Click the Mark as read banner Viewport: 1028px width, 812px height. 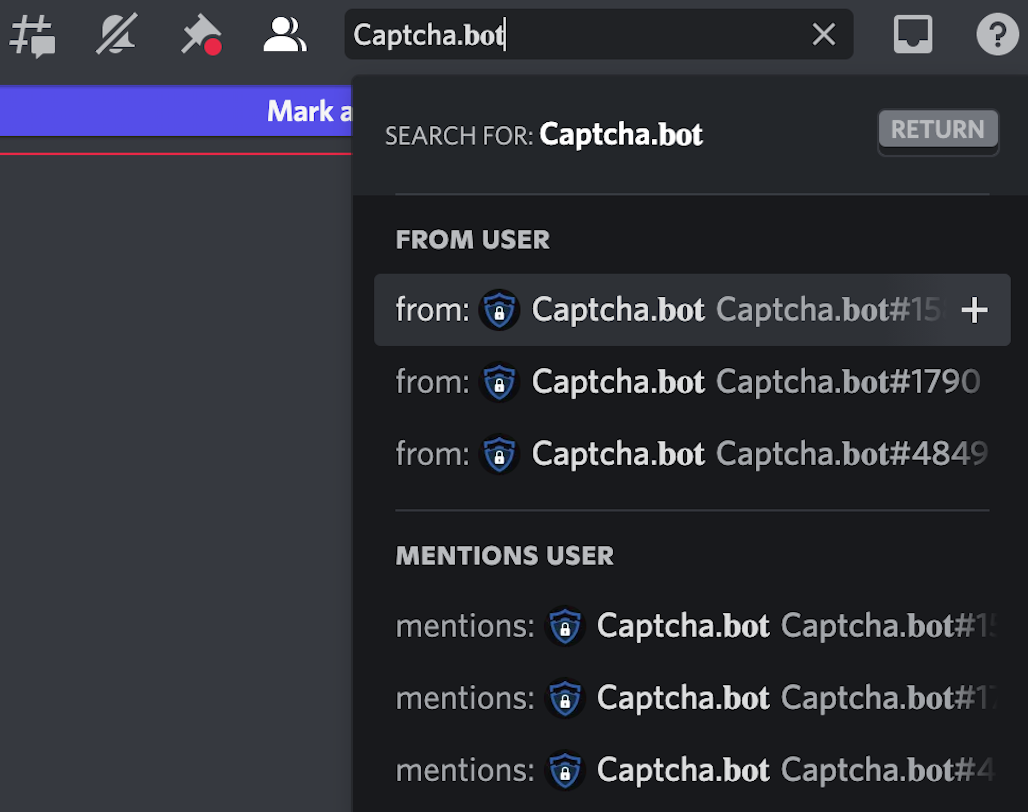pyautogui.click(x=176, y=111)
